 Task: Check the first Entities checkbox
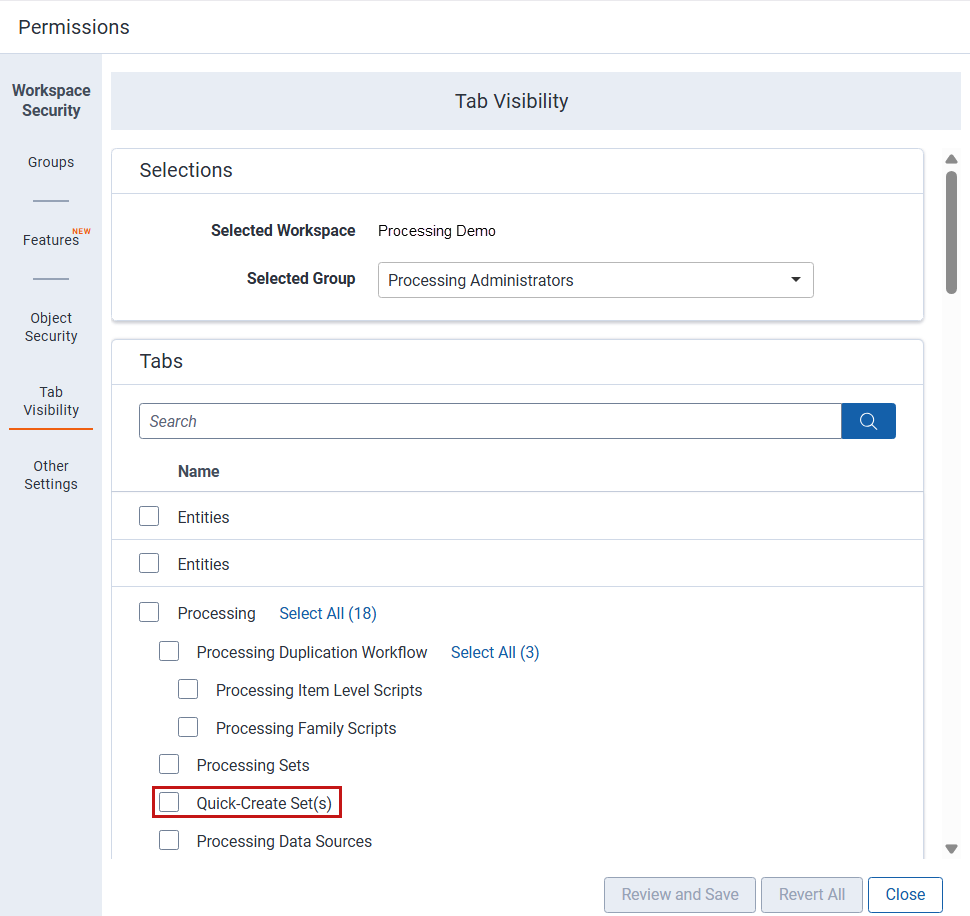pyautogui.click(x=149, y=515)
